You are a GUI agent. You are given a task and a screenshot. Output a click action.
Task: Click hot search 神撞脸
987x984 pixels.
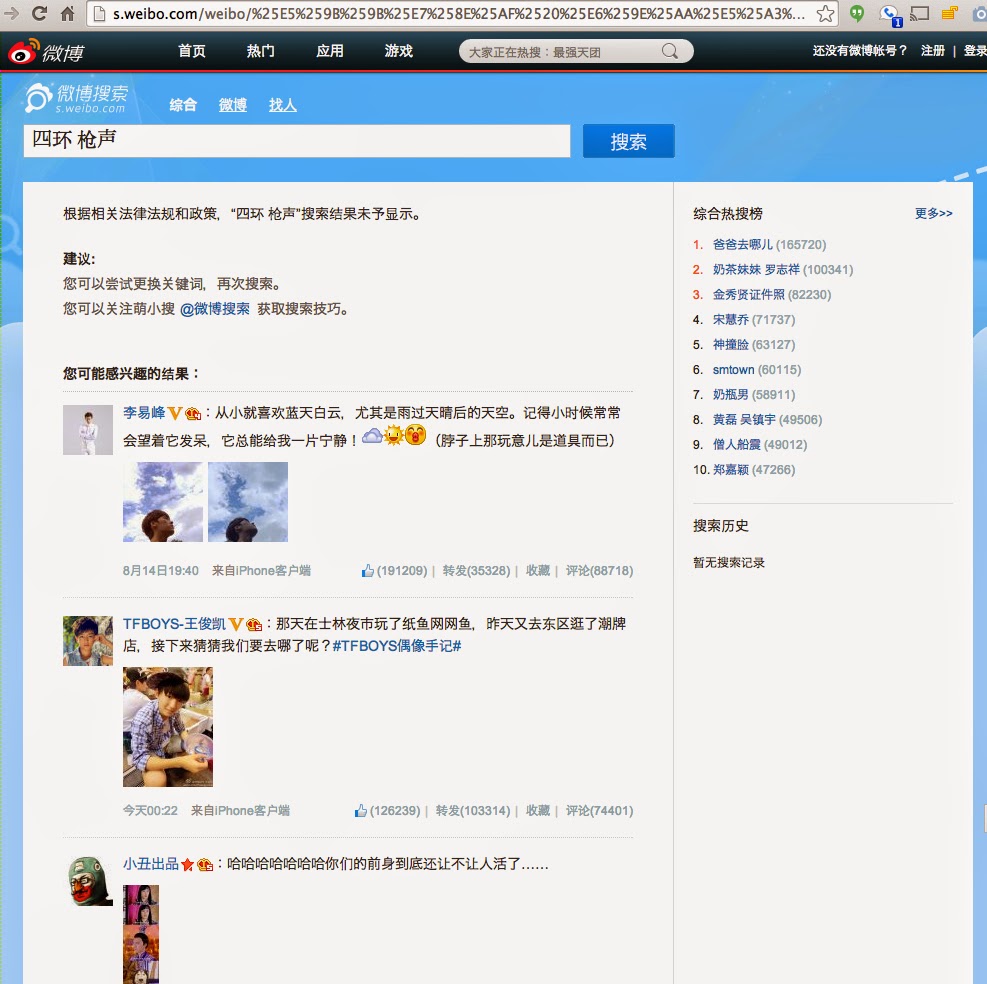tap(731, 345)
